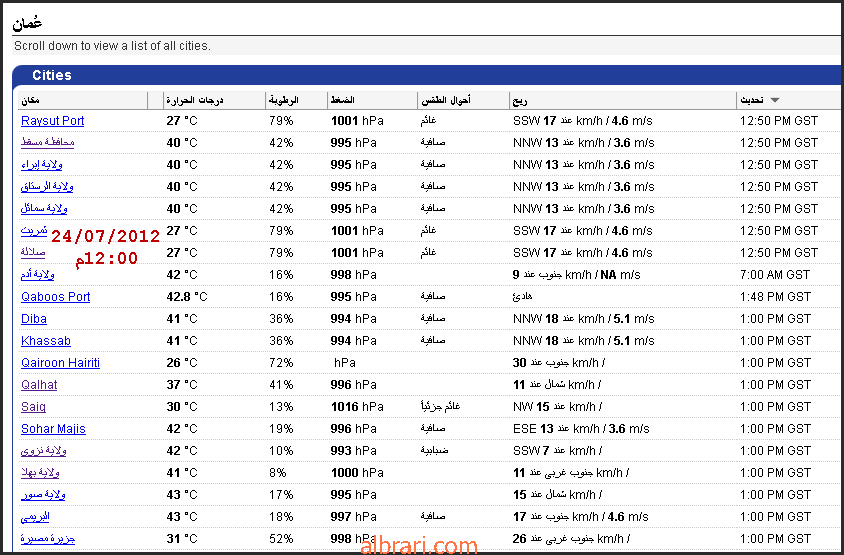Click the 1:48 PM GST update time
This screenshot has width=844, height=555.
775,297
